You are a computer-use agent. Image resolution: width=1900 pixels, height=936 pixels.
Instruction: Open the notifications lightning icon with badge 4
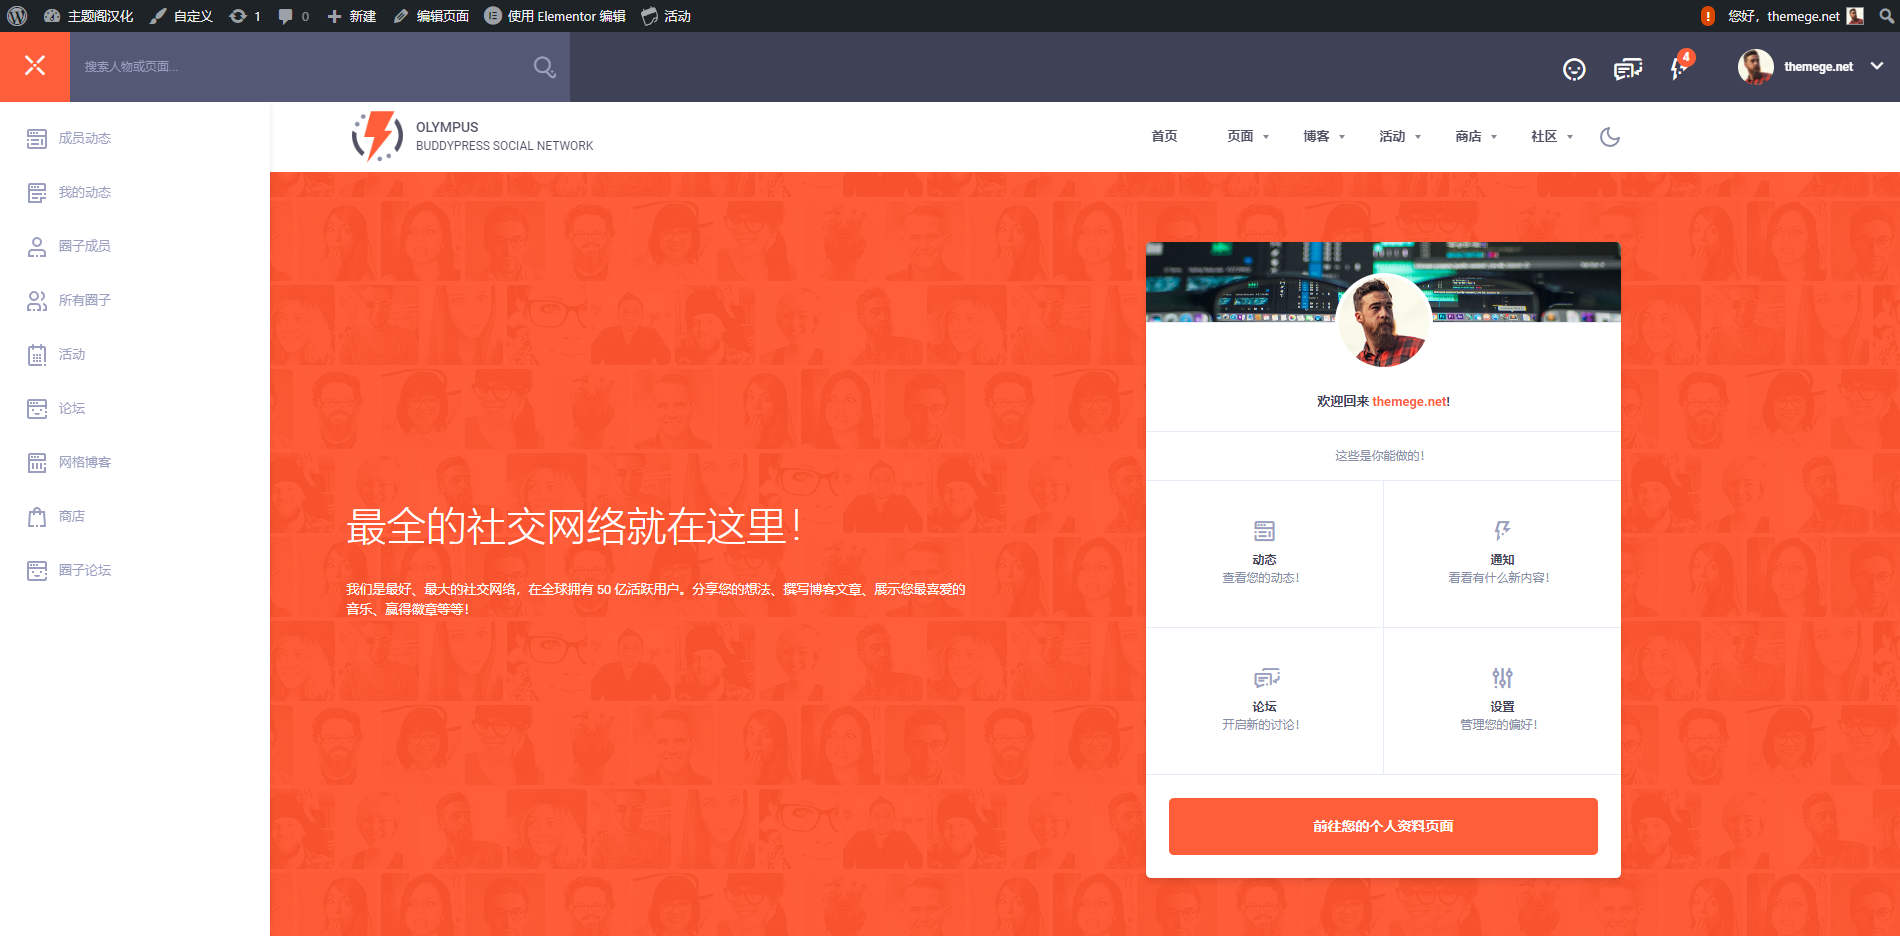[1680, 67]
